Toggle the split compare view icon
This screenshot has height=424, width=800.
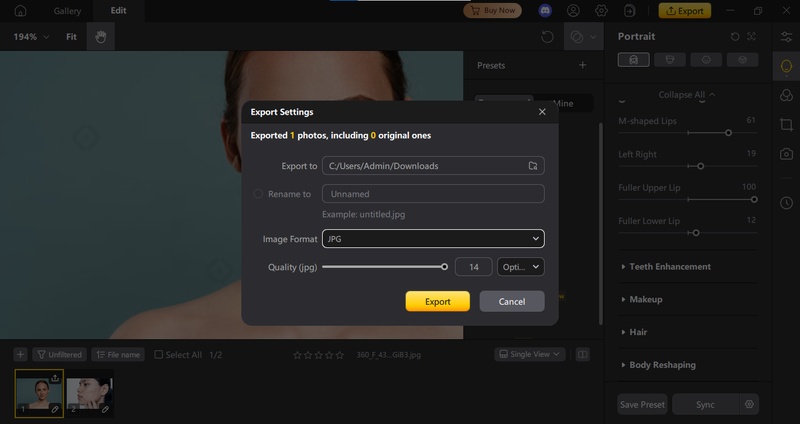click(583, 354)
